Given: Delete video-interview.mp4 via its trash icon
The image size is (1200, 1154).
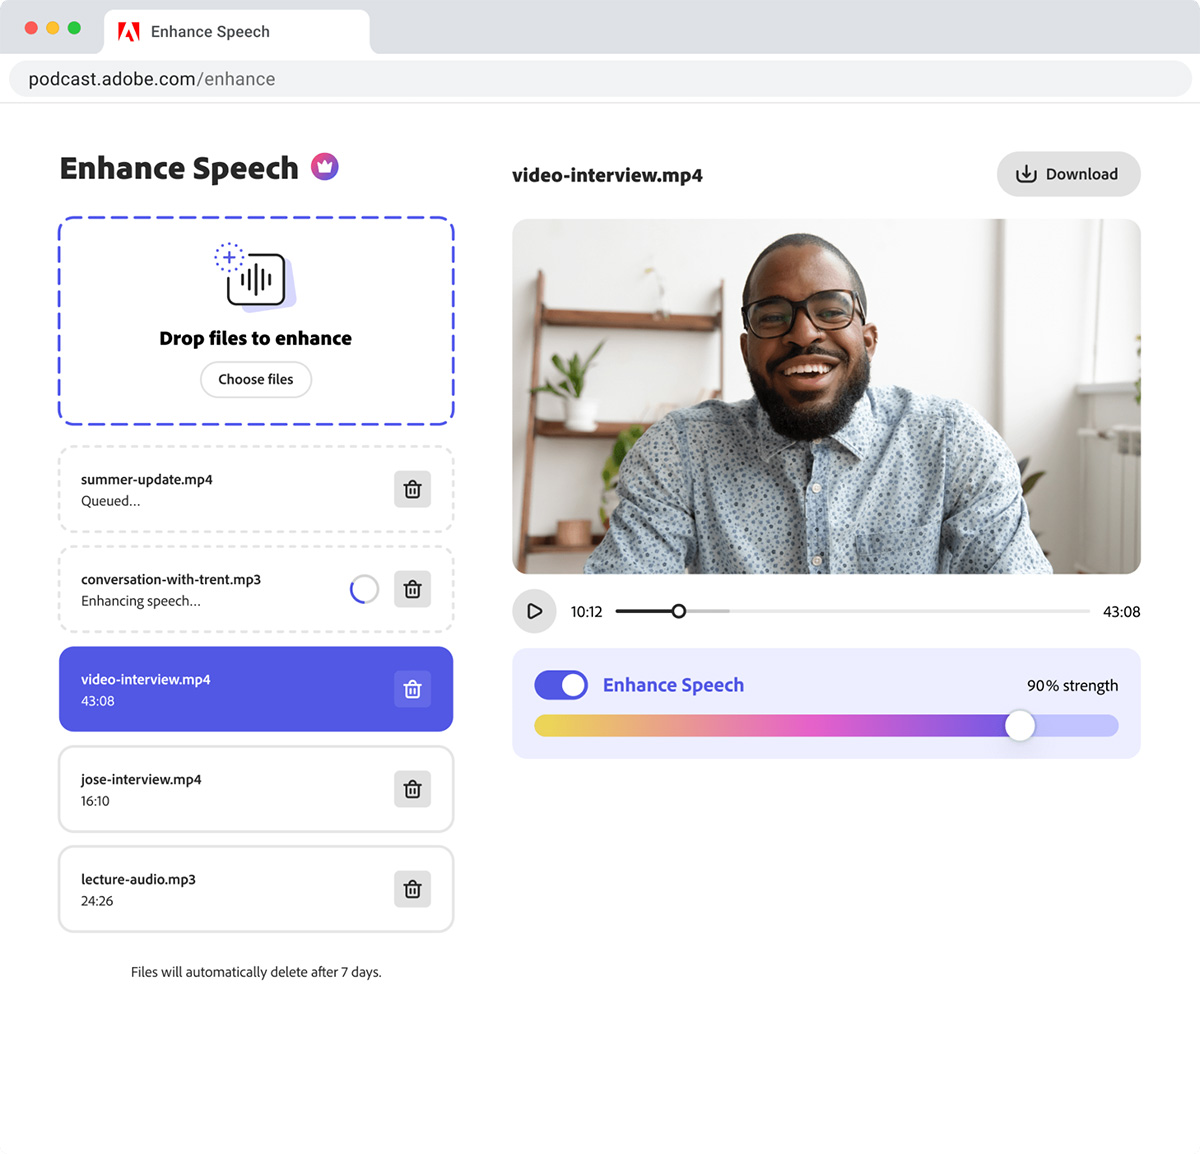Looking at the screenshot, I should (x=412, y=689).
